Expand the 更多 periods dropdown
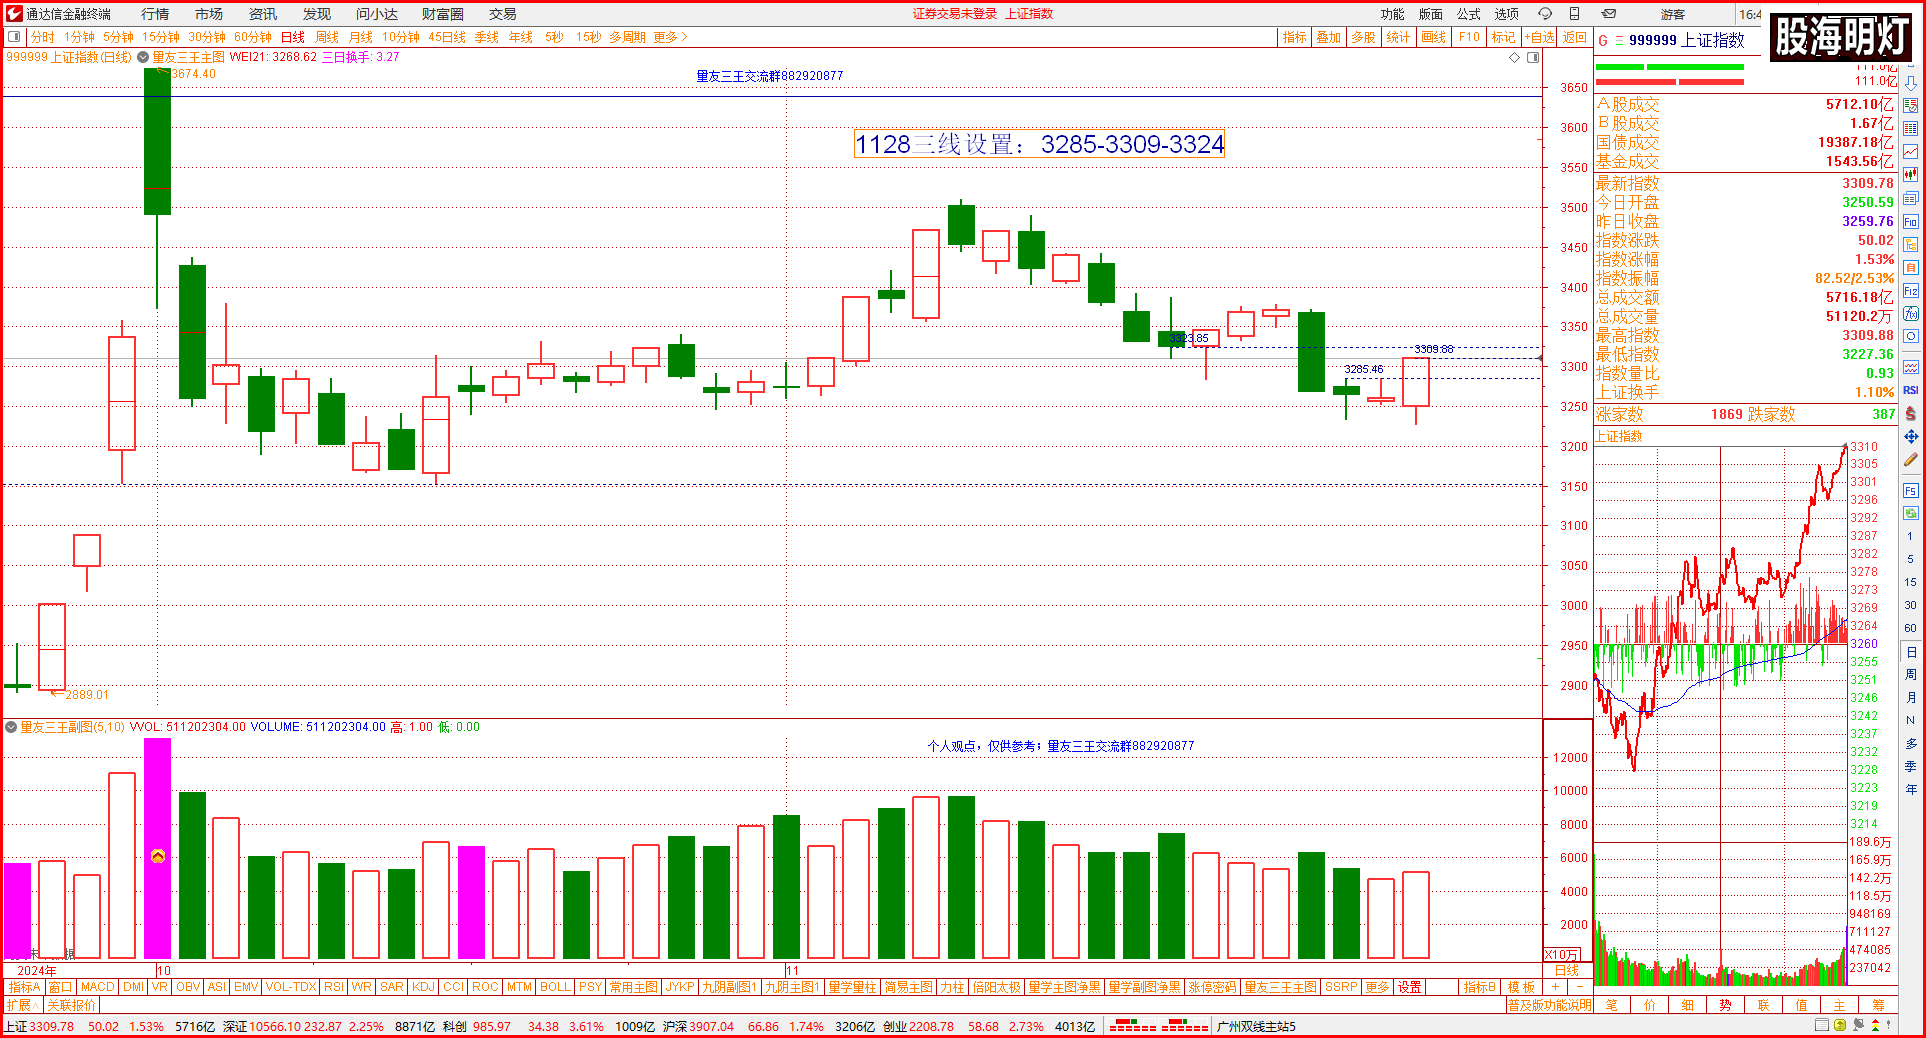 670,37
